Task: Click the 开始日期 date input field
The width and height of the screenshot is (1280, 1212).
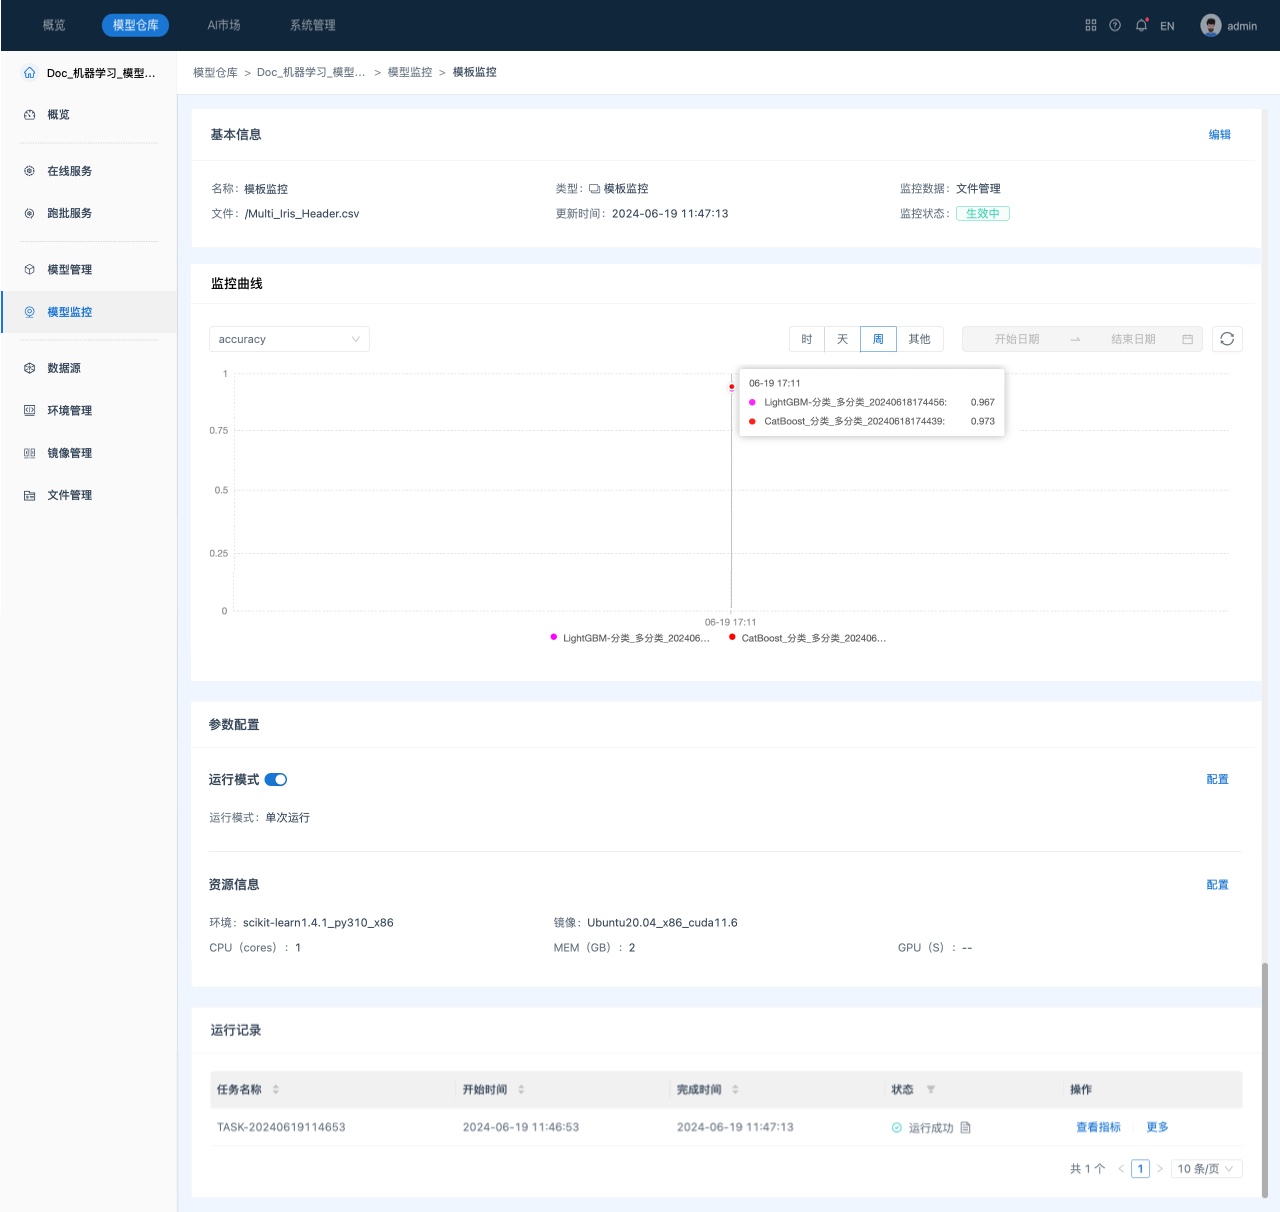Action: pos(1017,339)
